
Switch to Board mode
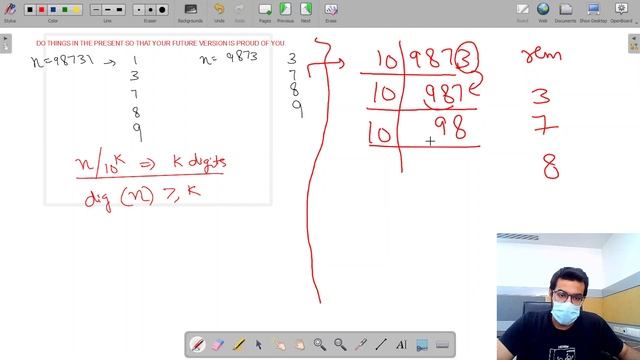click(522, 12)
